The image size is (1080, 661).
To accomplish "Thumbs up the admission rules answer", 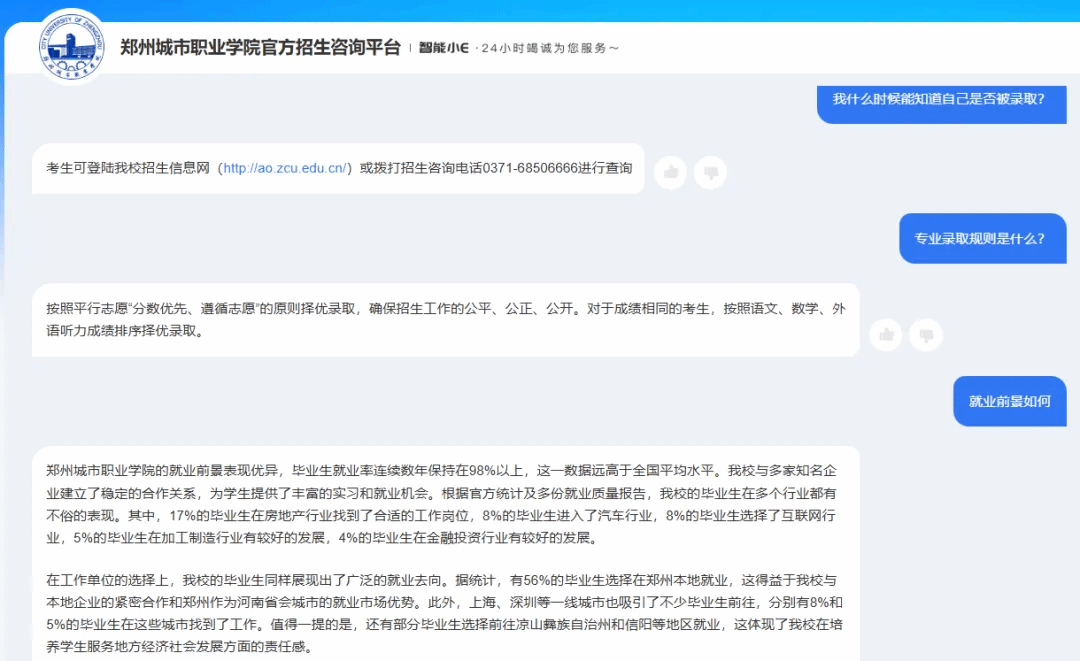I will click(x=886, y=334).
